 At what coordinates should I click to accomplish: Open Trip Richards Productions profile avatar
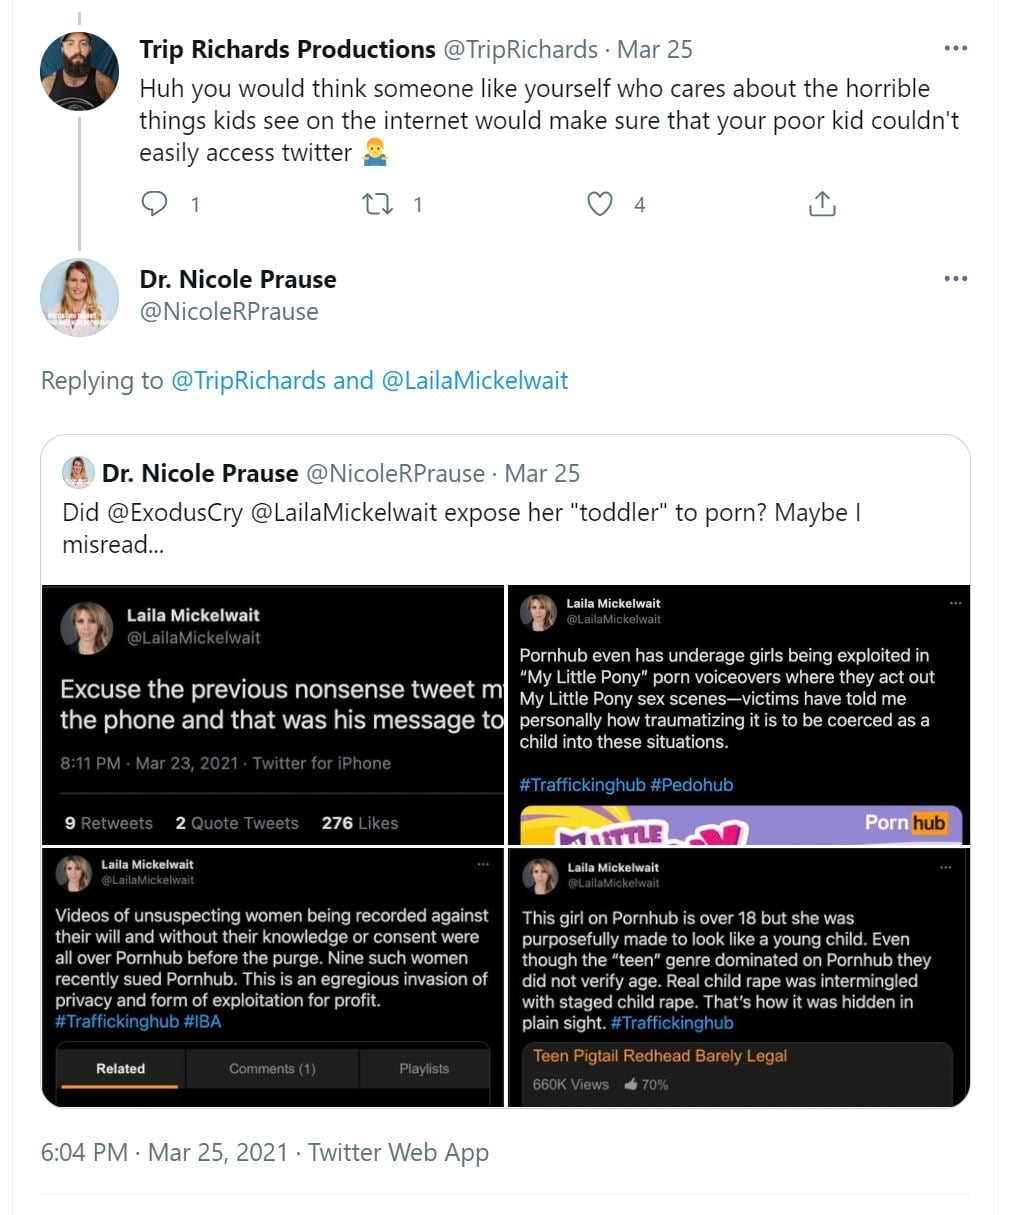tap(79, 71)
